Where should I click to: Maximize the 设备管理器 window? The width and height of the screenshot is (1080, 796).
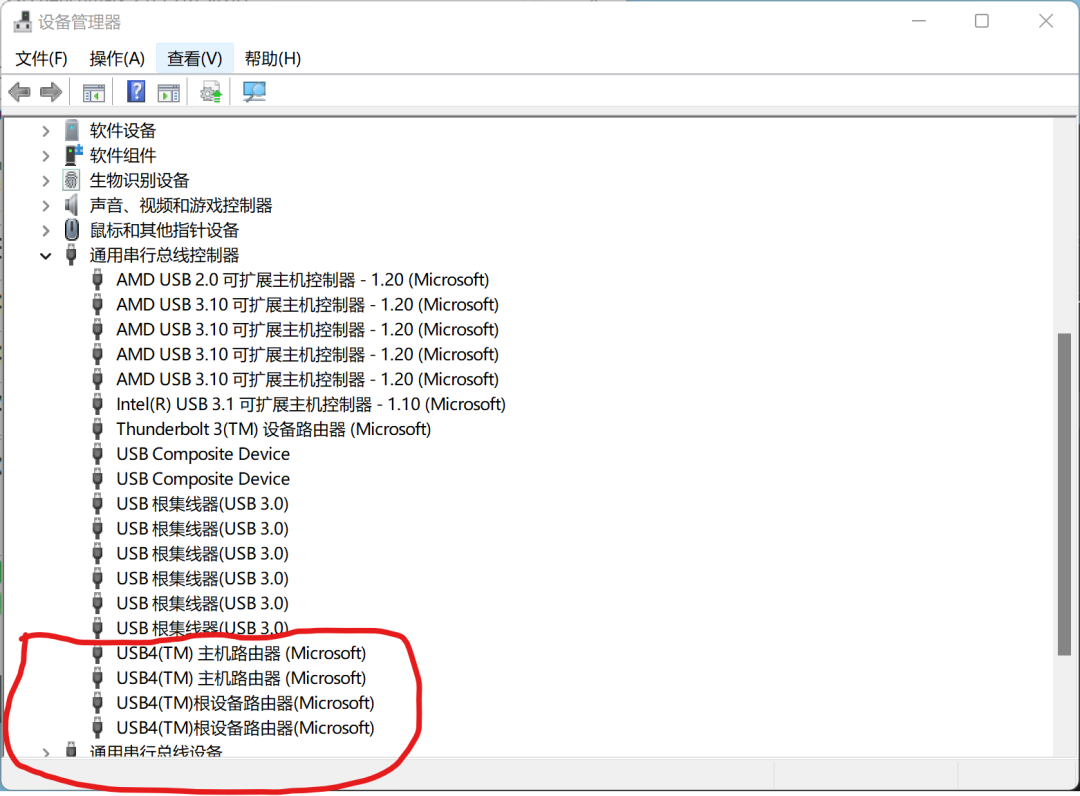[x=982, y=21]
